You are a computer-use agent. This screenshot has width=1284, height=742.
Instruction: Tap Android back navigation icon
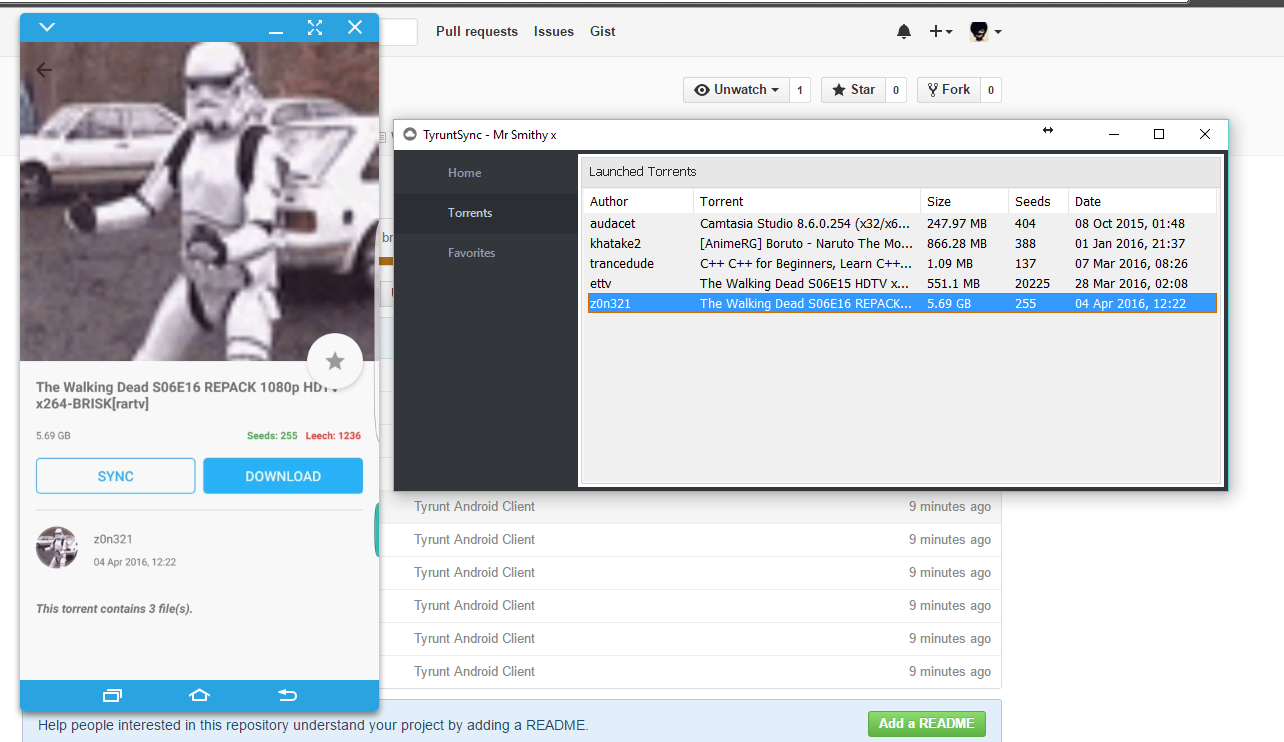click(x=288, y=695)
